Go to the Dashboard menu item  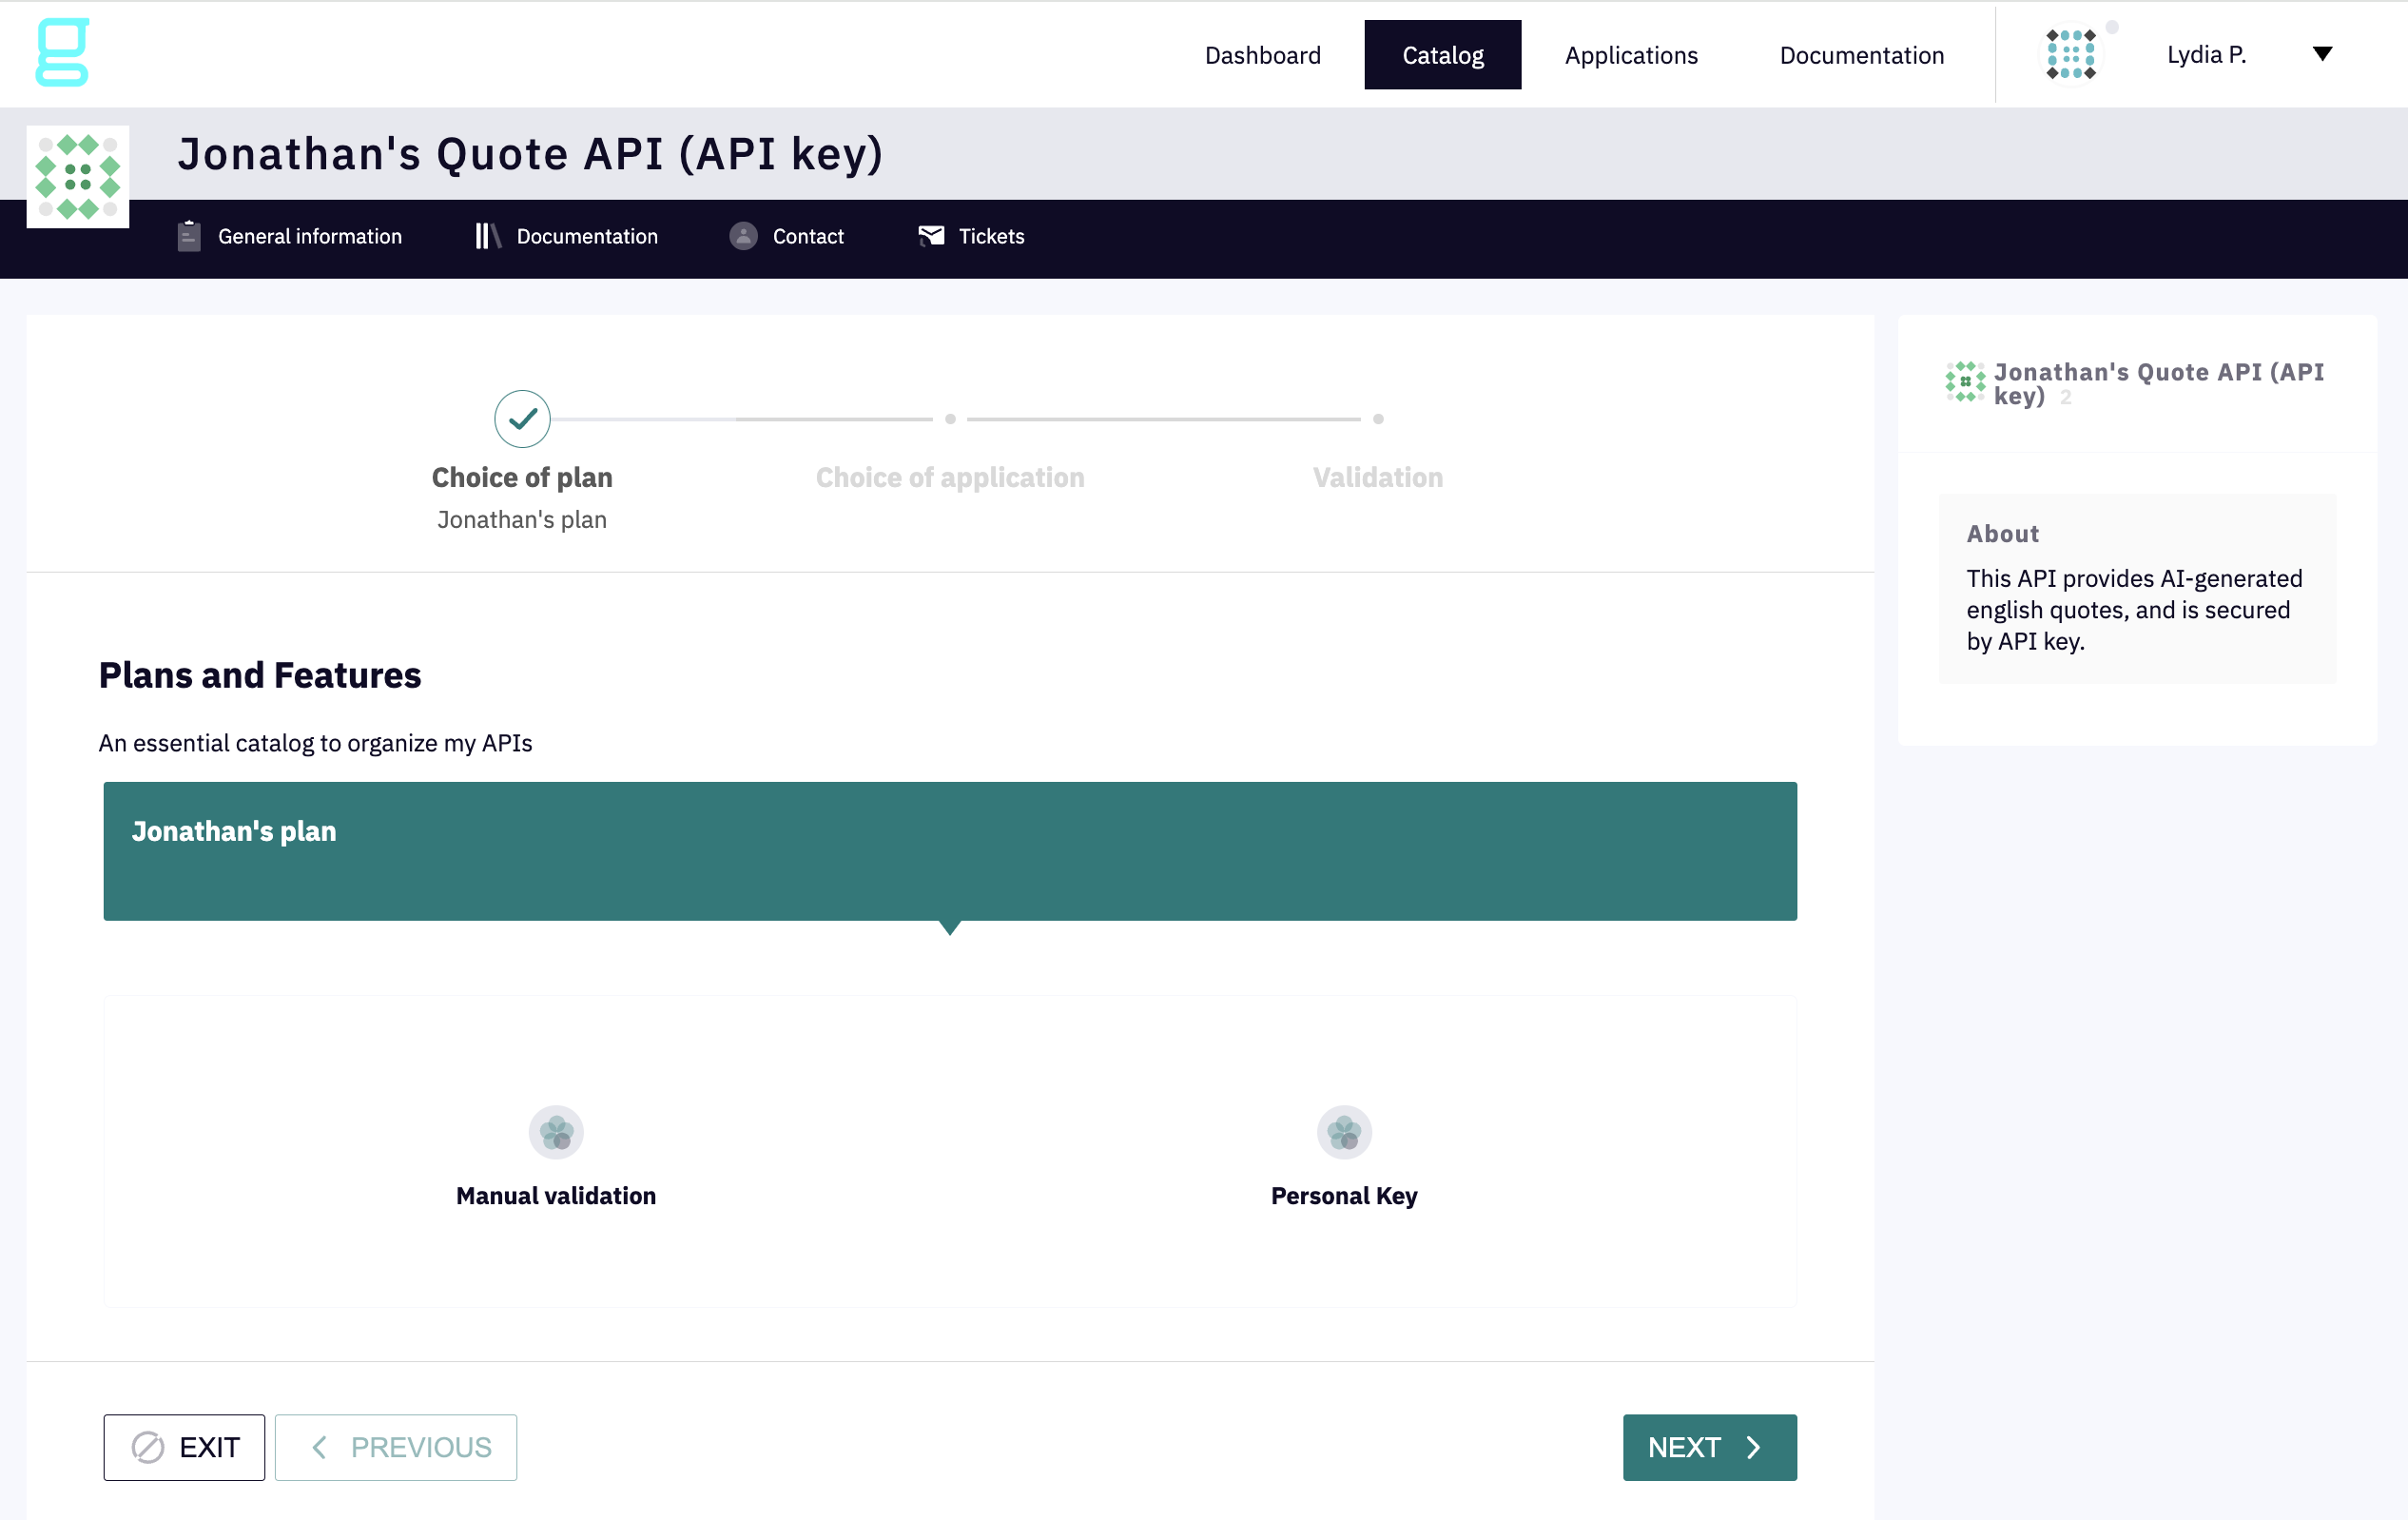pyautogui.click(x=1262, y=55)
